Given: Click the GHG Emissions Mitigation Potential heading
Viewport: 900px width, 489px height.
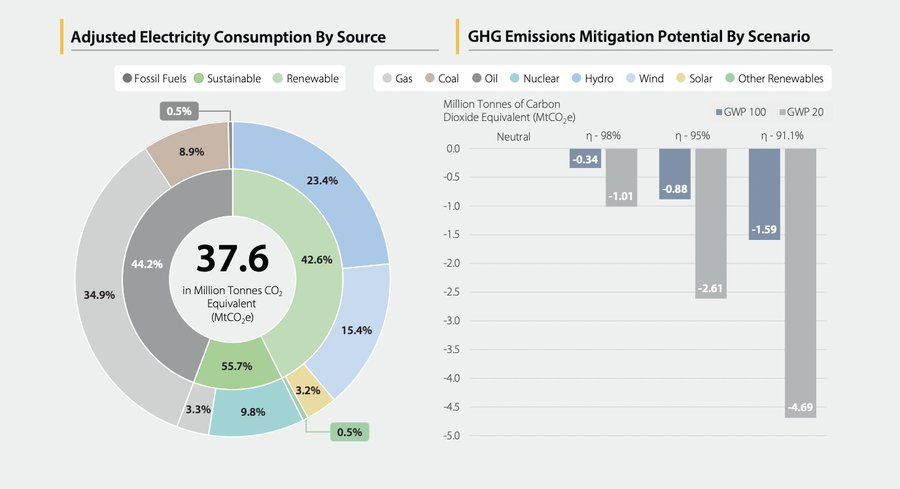Looking at the screenshot, I should [639, 37].
